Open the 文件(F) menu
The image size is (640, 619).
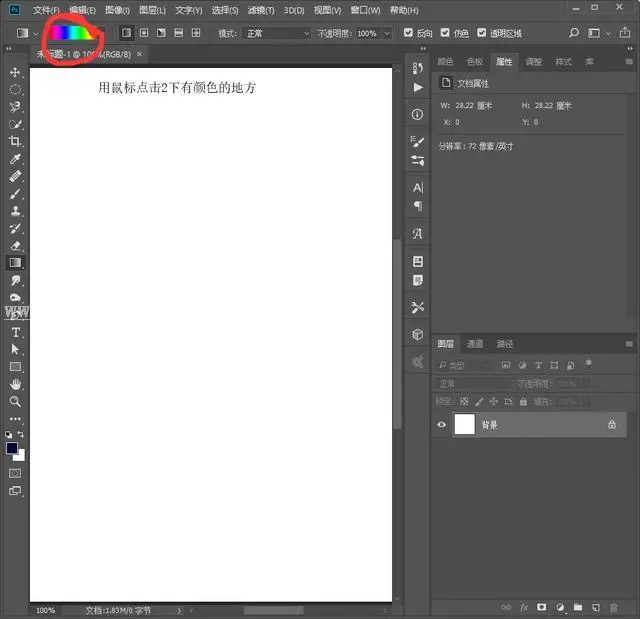click(x=46, y=10)
